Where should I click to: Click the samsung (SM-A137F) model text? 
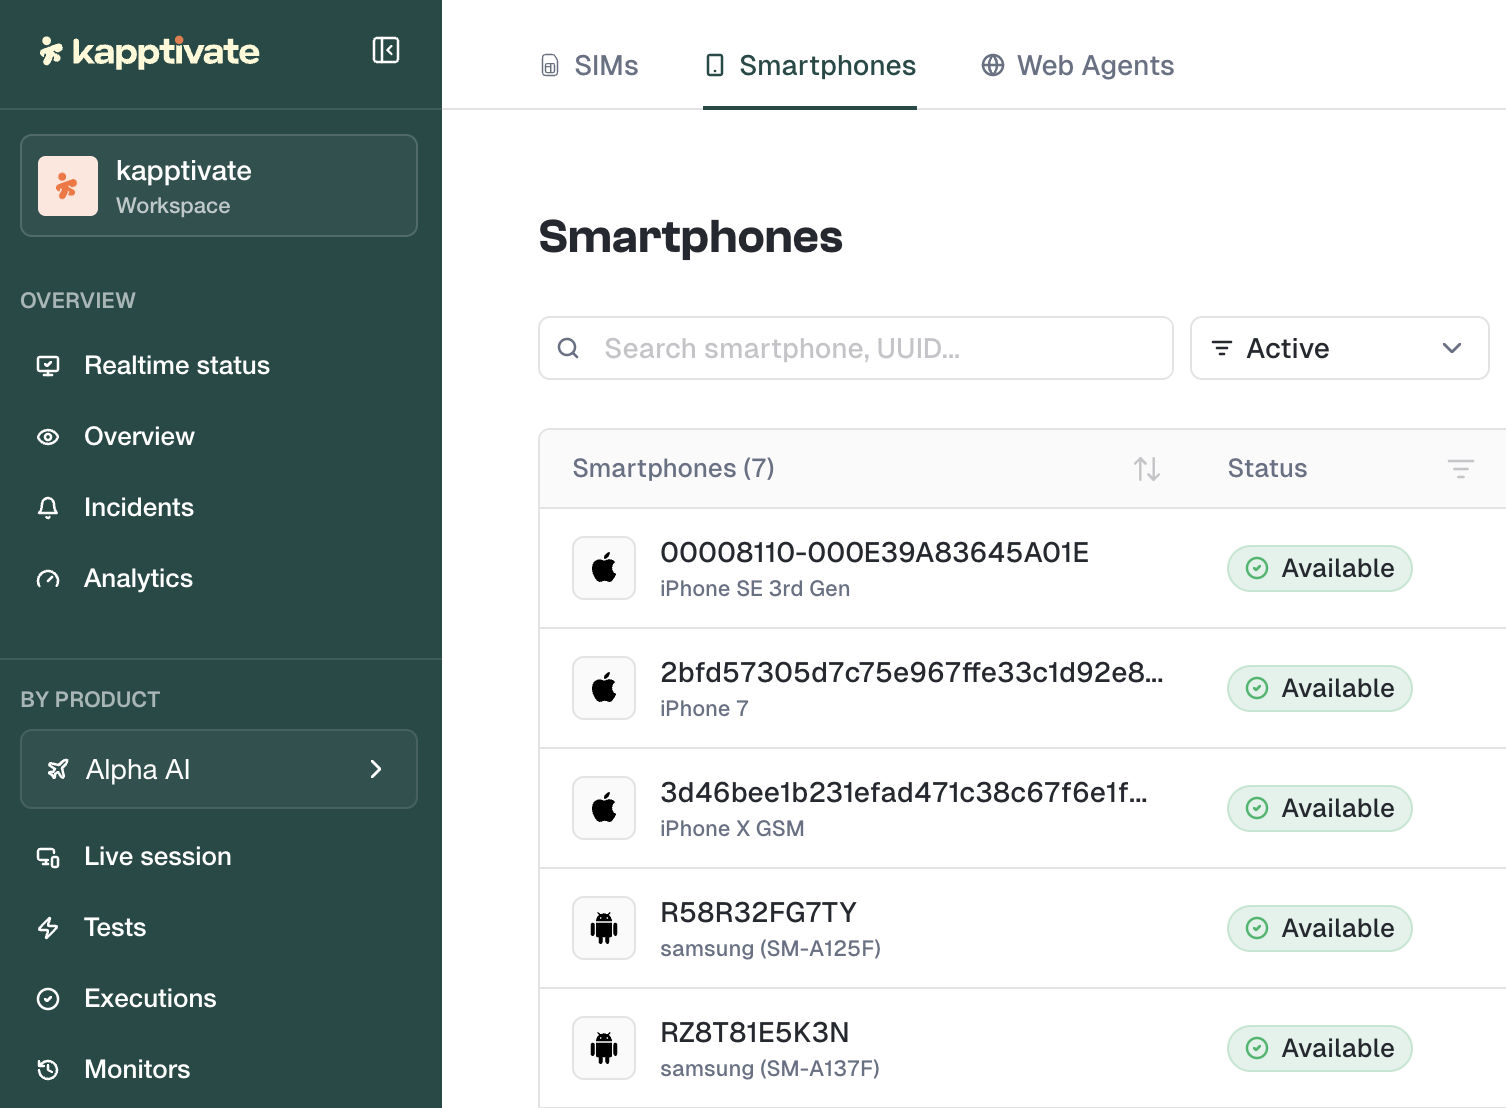(x=770, y=1069)
